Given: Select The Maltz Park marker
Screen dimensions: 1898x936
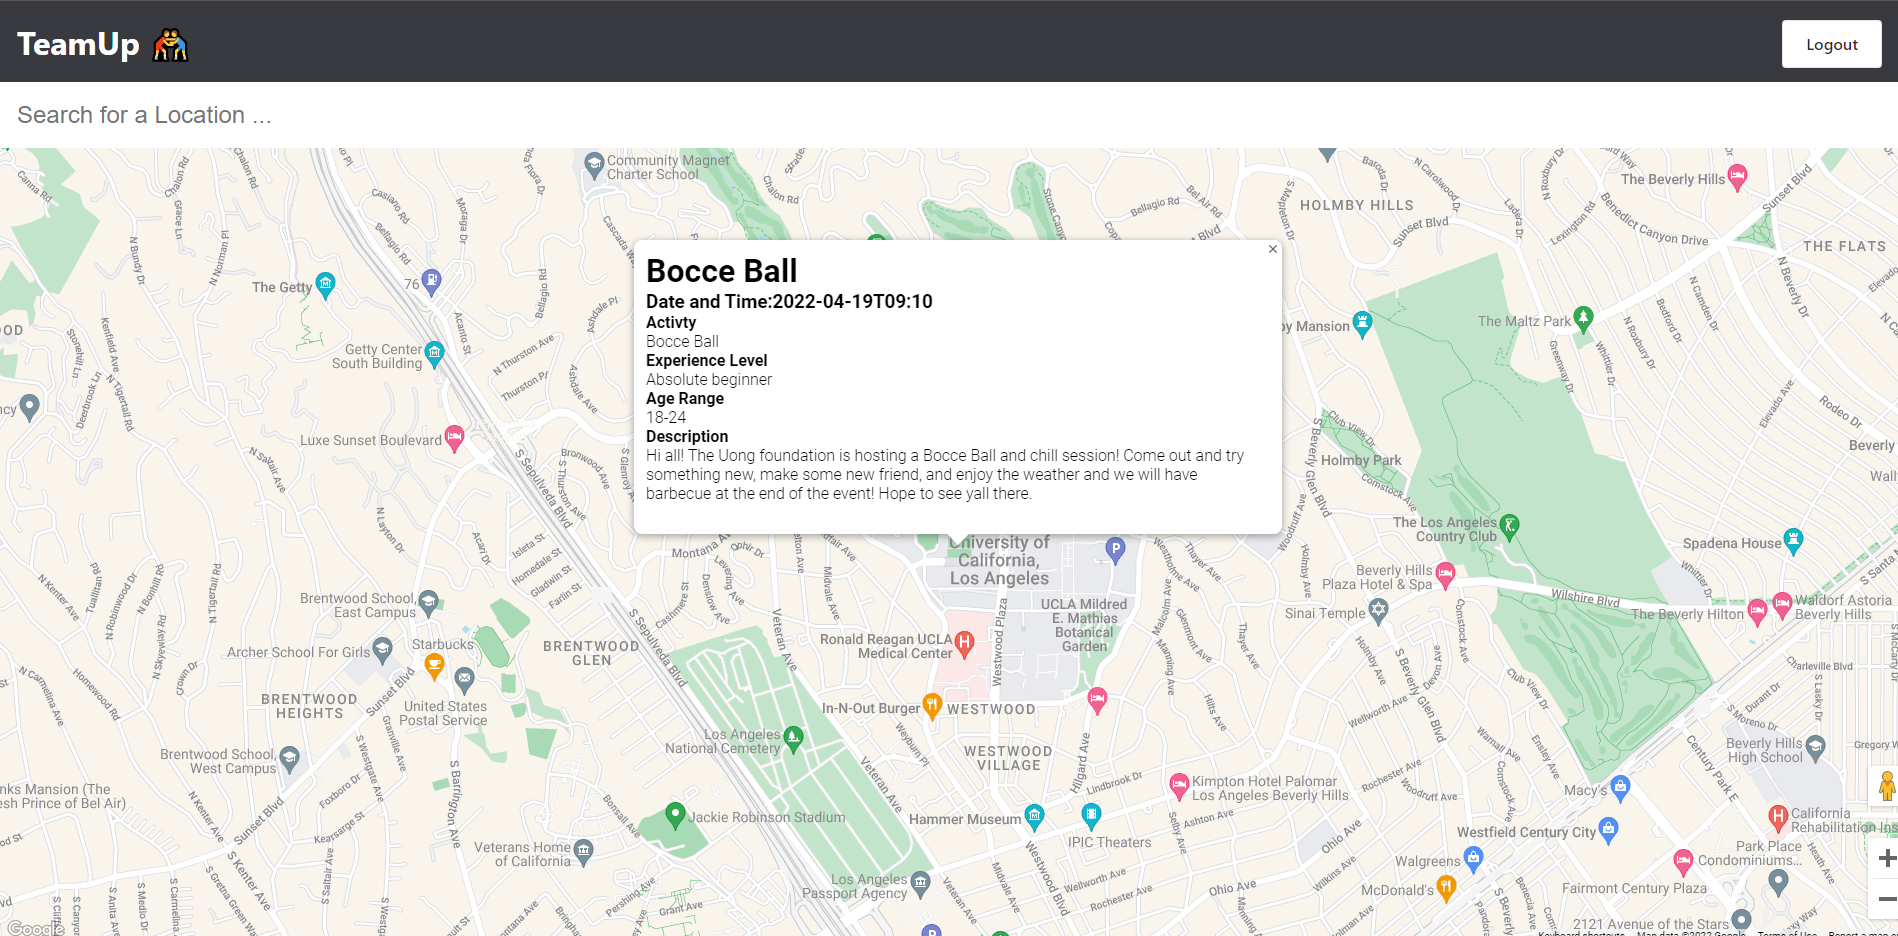Looking at the screenshot, I should (1583, 319).
